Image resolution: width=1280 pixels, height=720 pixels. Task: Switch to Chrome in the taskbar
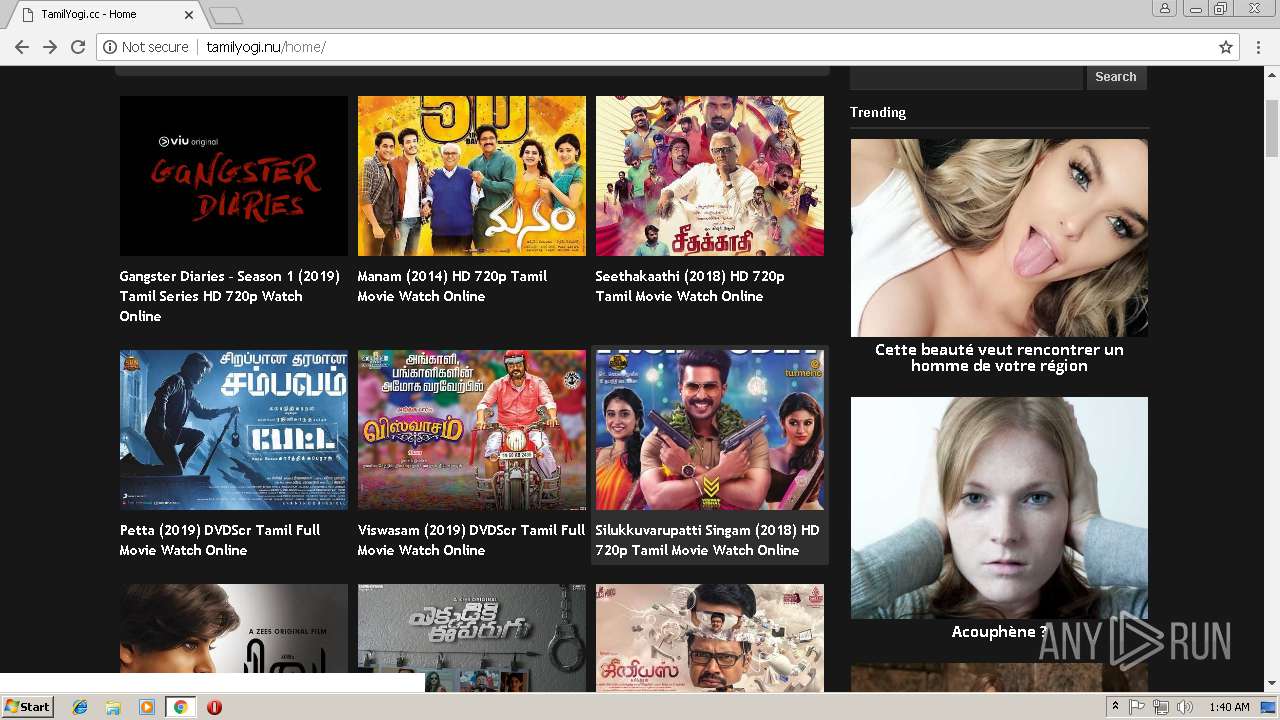(x=180, y=707)
